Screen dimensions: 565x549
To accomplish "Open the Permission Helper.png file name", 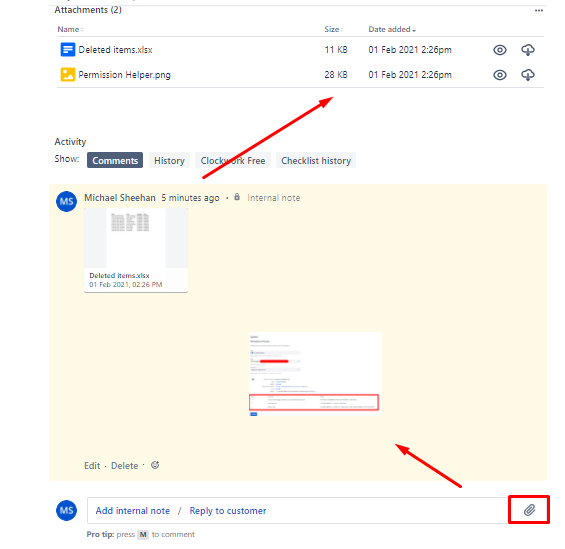I will (x=124, y=75).
